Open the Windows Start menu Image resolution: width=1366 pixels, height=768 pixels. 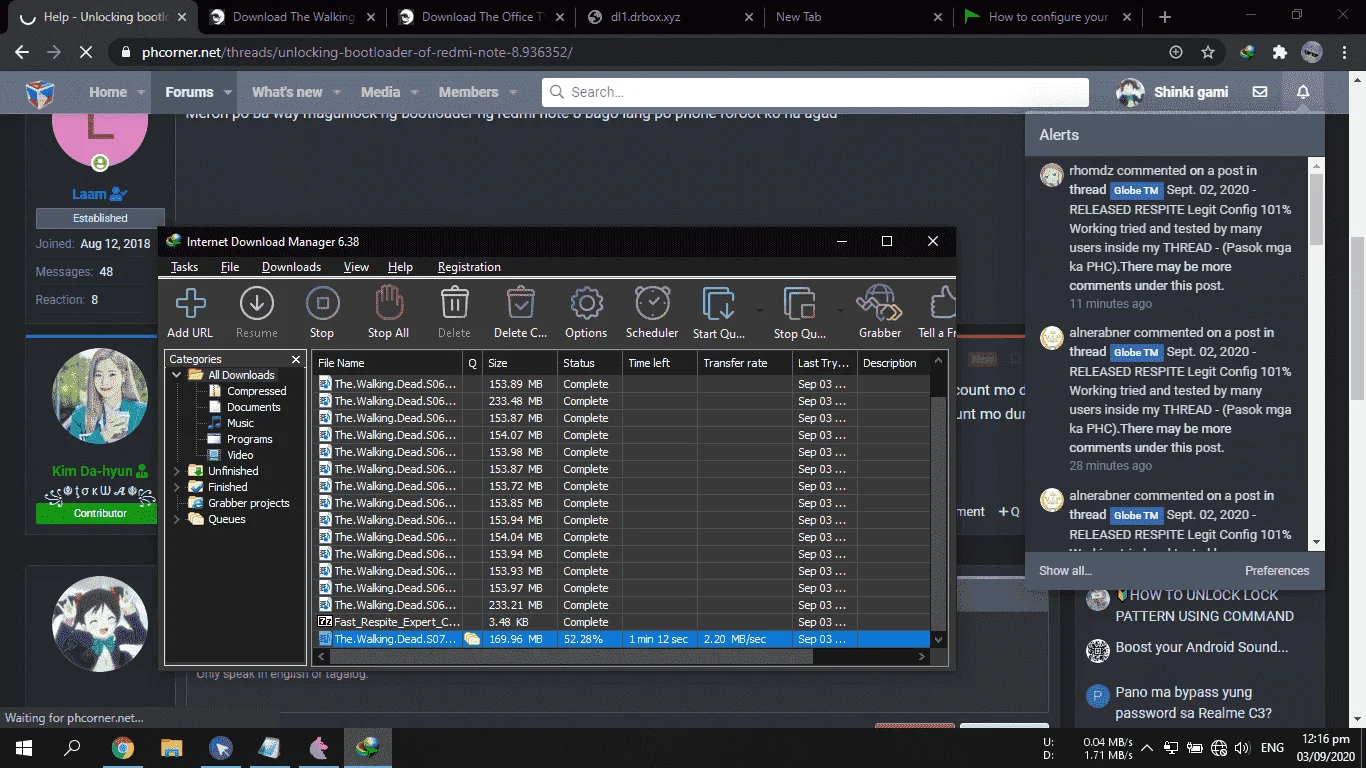pyautogui.click(x=23, y=747)
